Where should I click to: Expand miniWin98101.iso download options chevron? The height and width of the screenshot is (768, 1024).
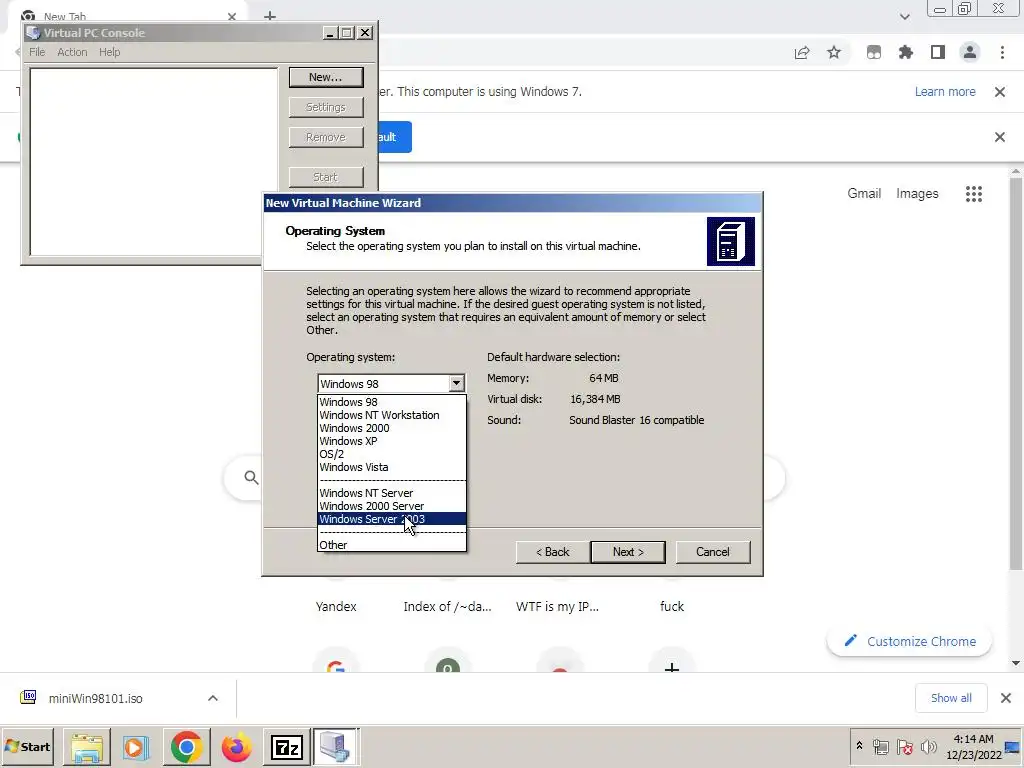(213, 699)
